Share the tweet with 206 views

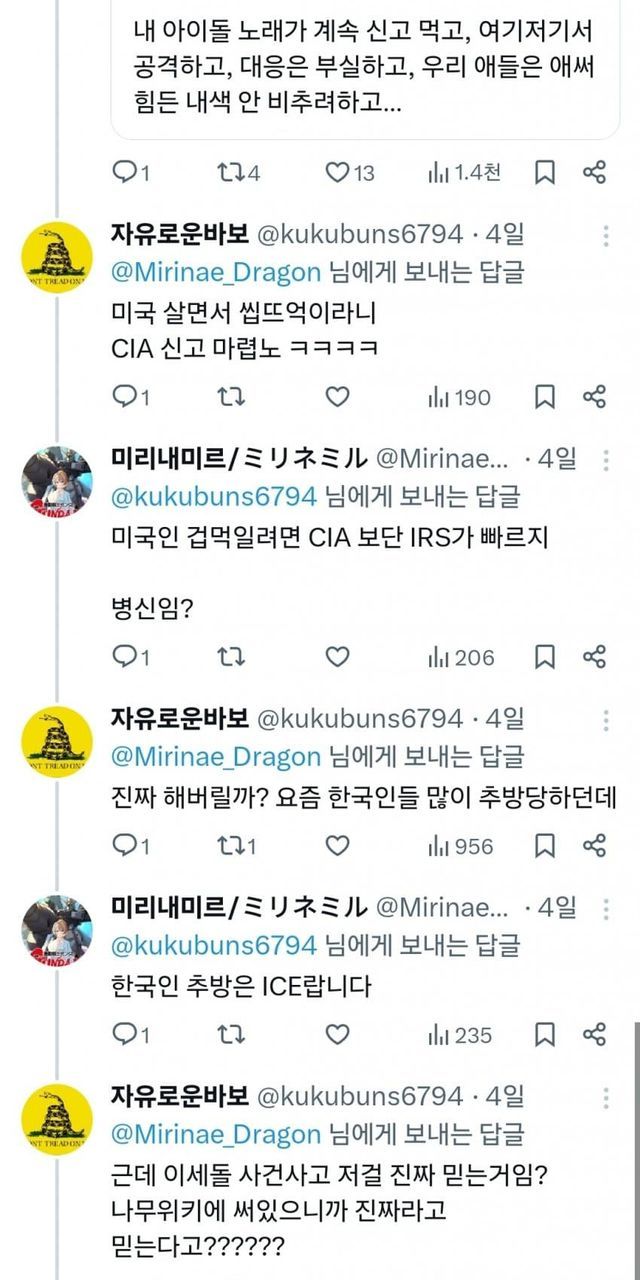(594, 656)
